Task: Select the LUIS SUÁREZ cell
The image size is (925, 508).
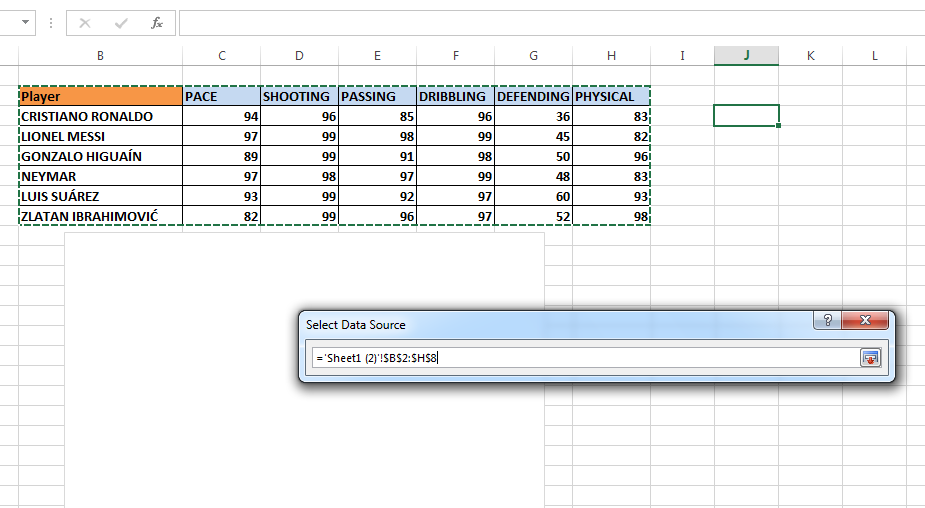Action: 100,196
